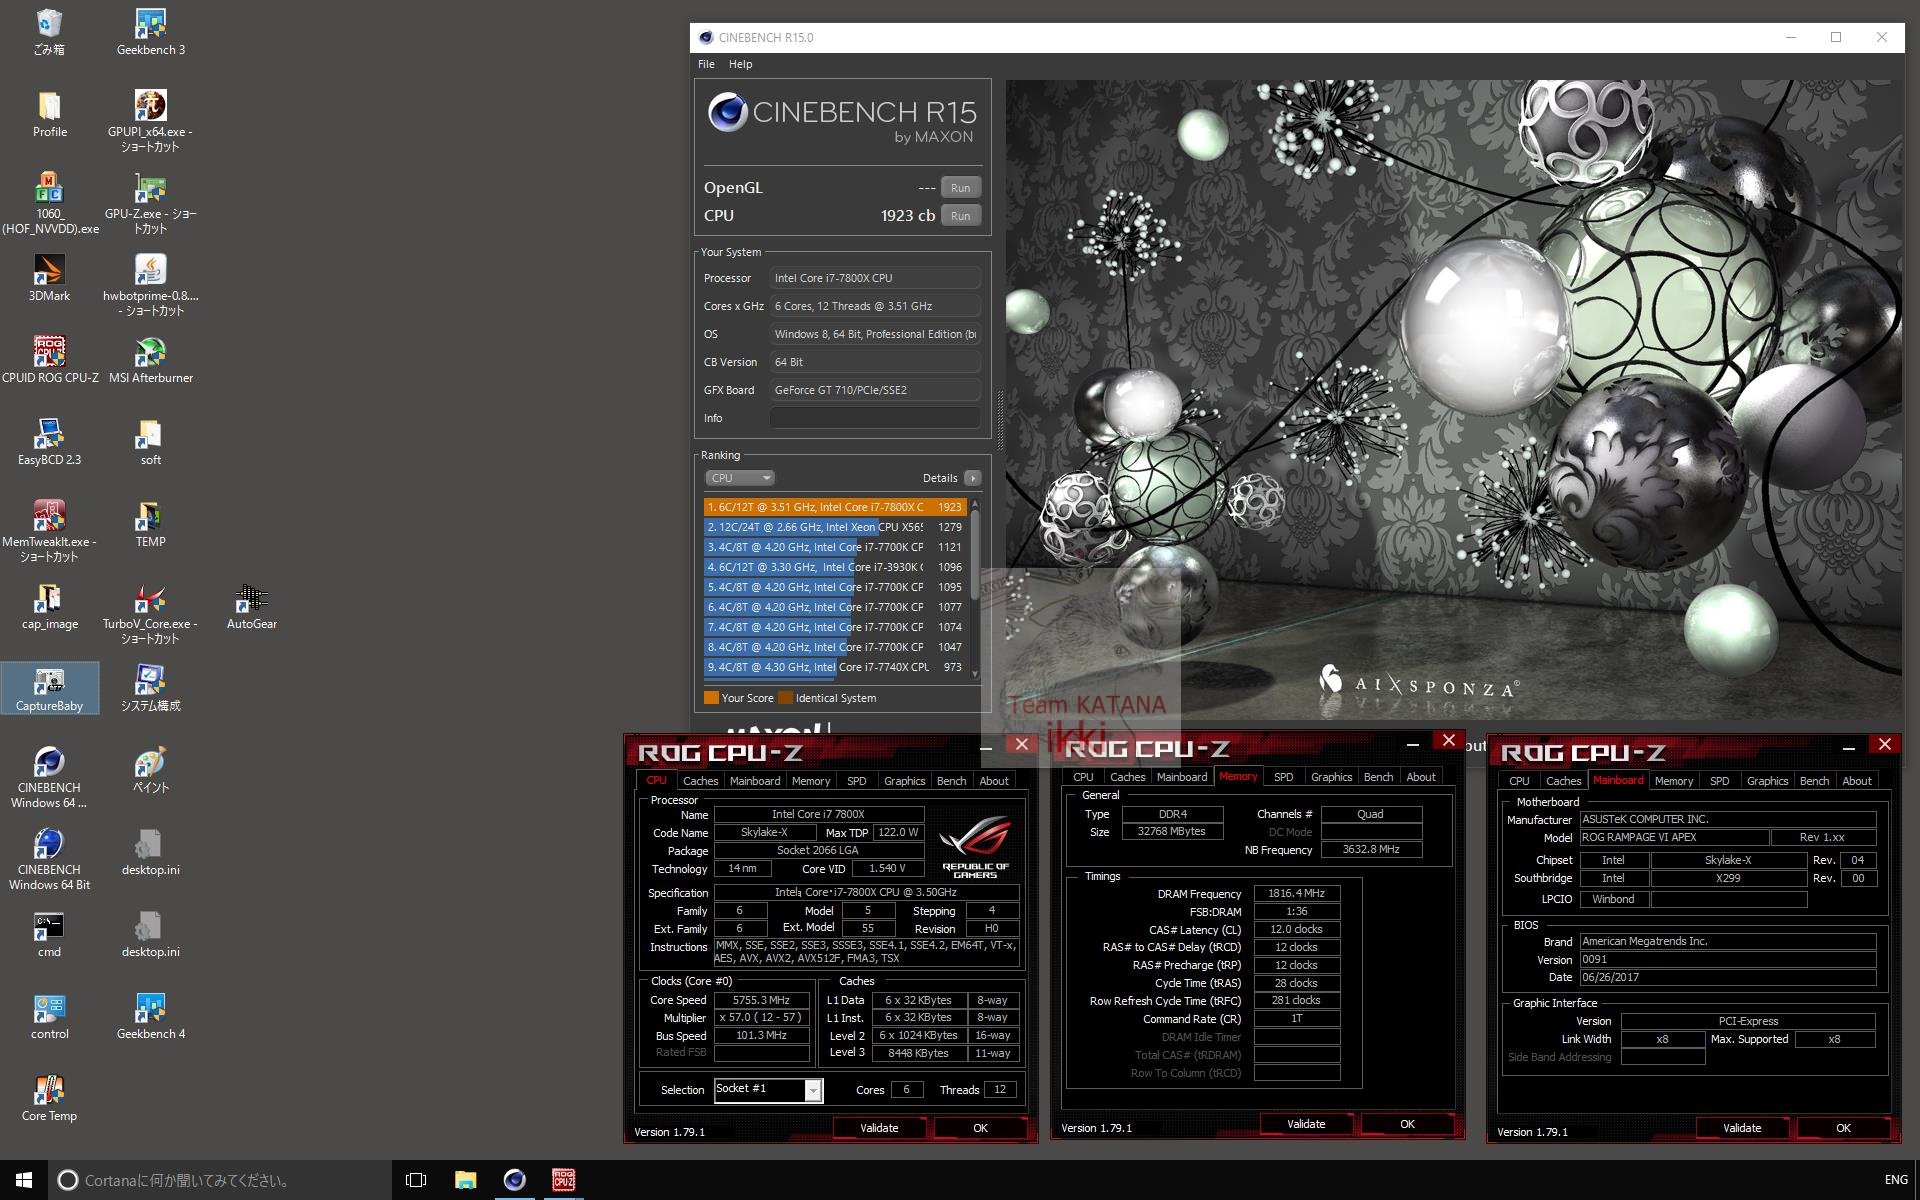Select the Identical System color swatch
Viewport: 1920px width, 1200px height.
tap(785, 698)
